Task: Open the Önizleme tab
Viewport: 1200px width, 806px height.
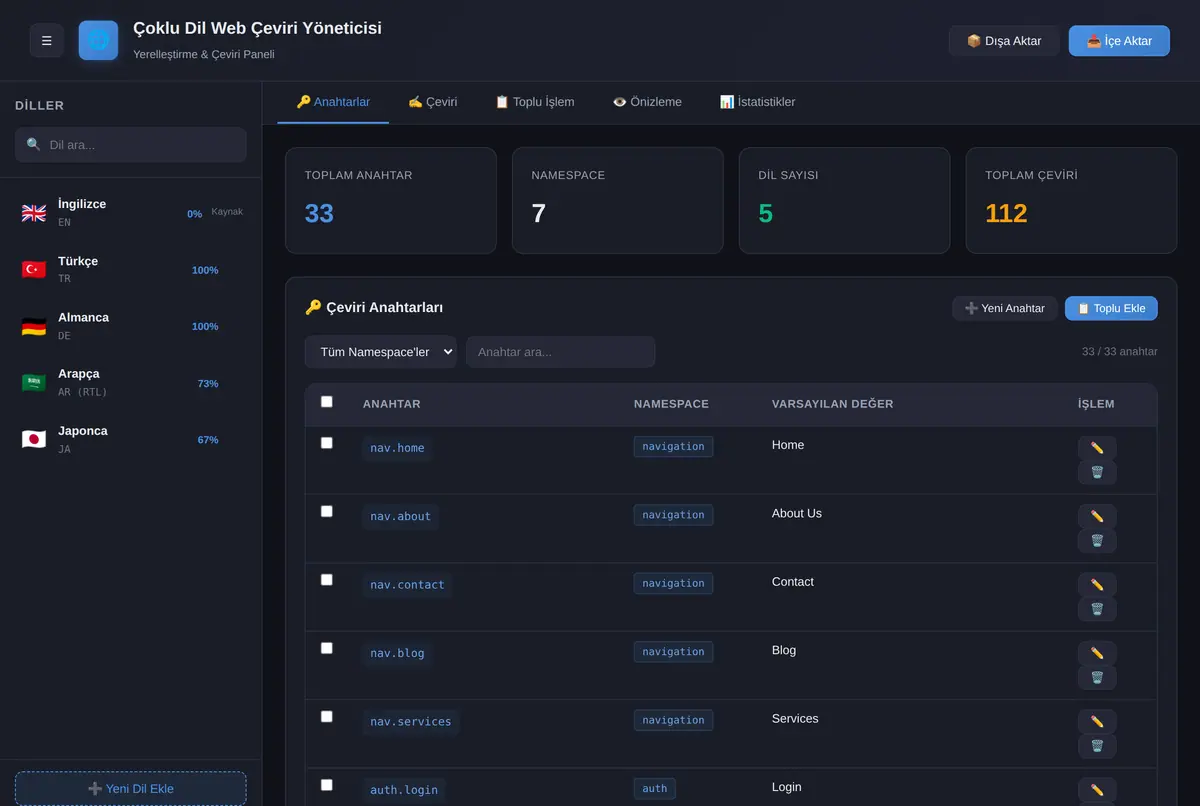Action: (647, 102)
